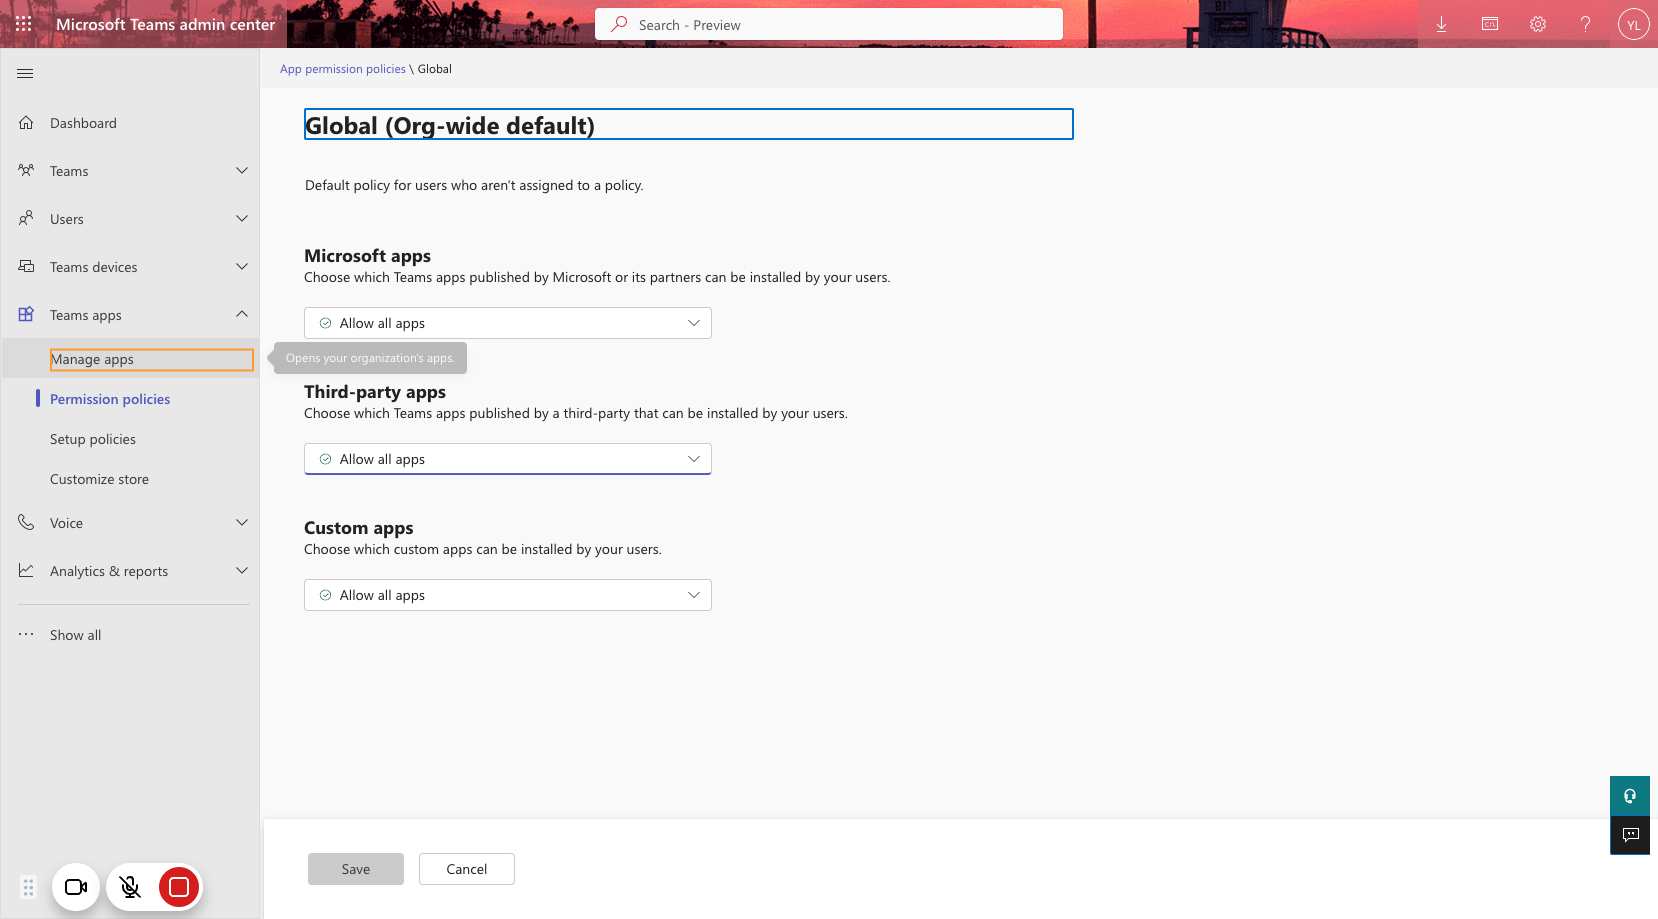Open the settings gear icon
Image resolution: width=1658 pixels, height=919 pixels.
pos(1538,24)
